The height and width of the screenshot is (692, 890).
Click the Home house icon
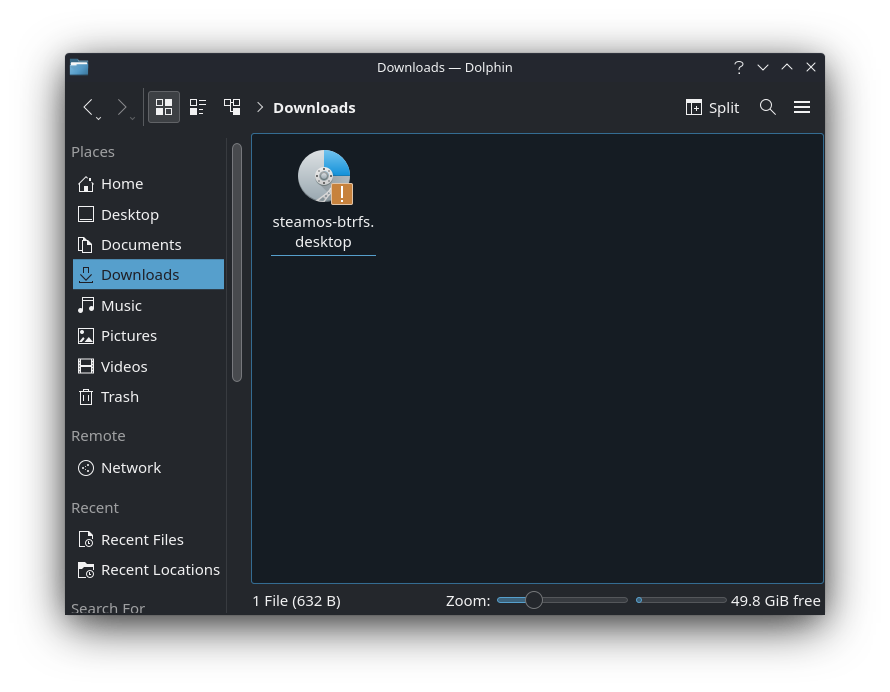(86, 184)
